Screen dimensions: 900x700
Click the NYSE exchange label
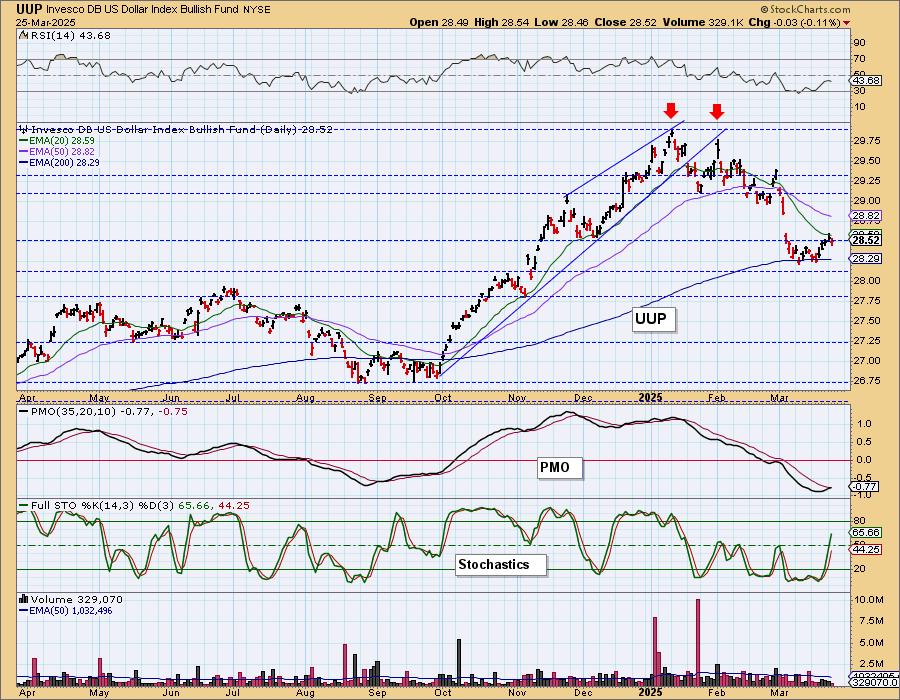click(255, 10)
